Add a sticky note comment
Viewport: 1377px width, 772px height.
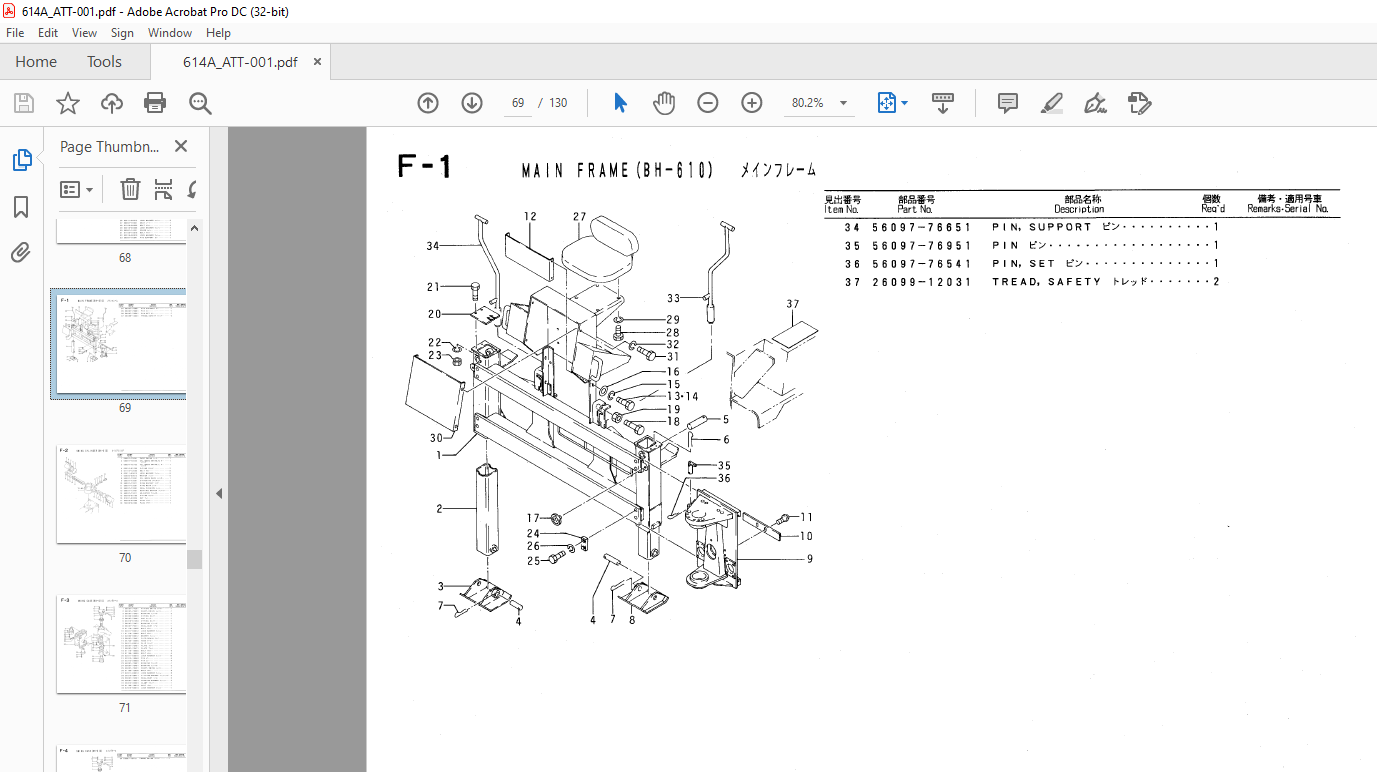coord(1008,103)
